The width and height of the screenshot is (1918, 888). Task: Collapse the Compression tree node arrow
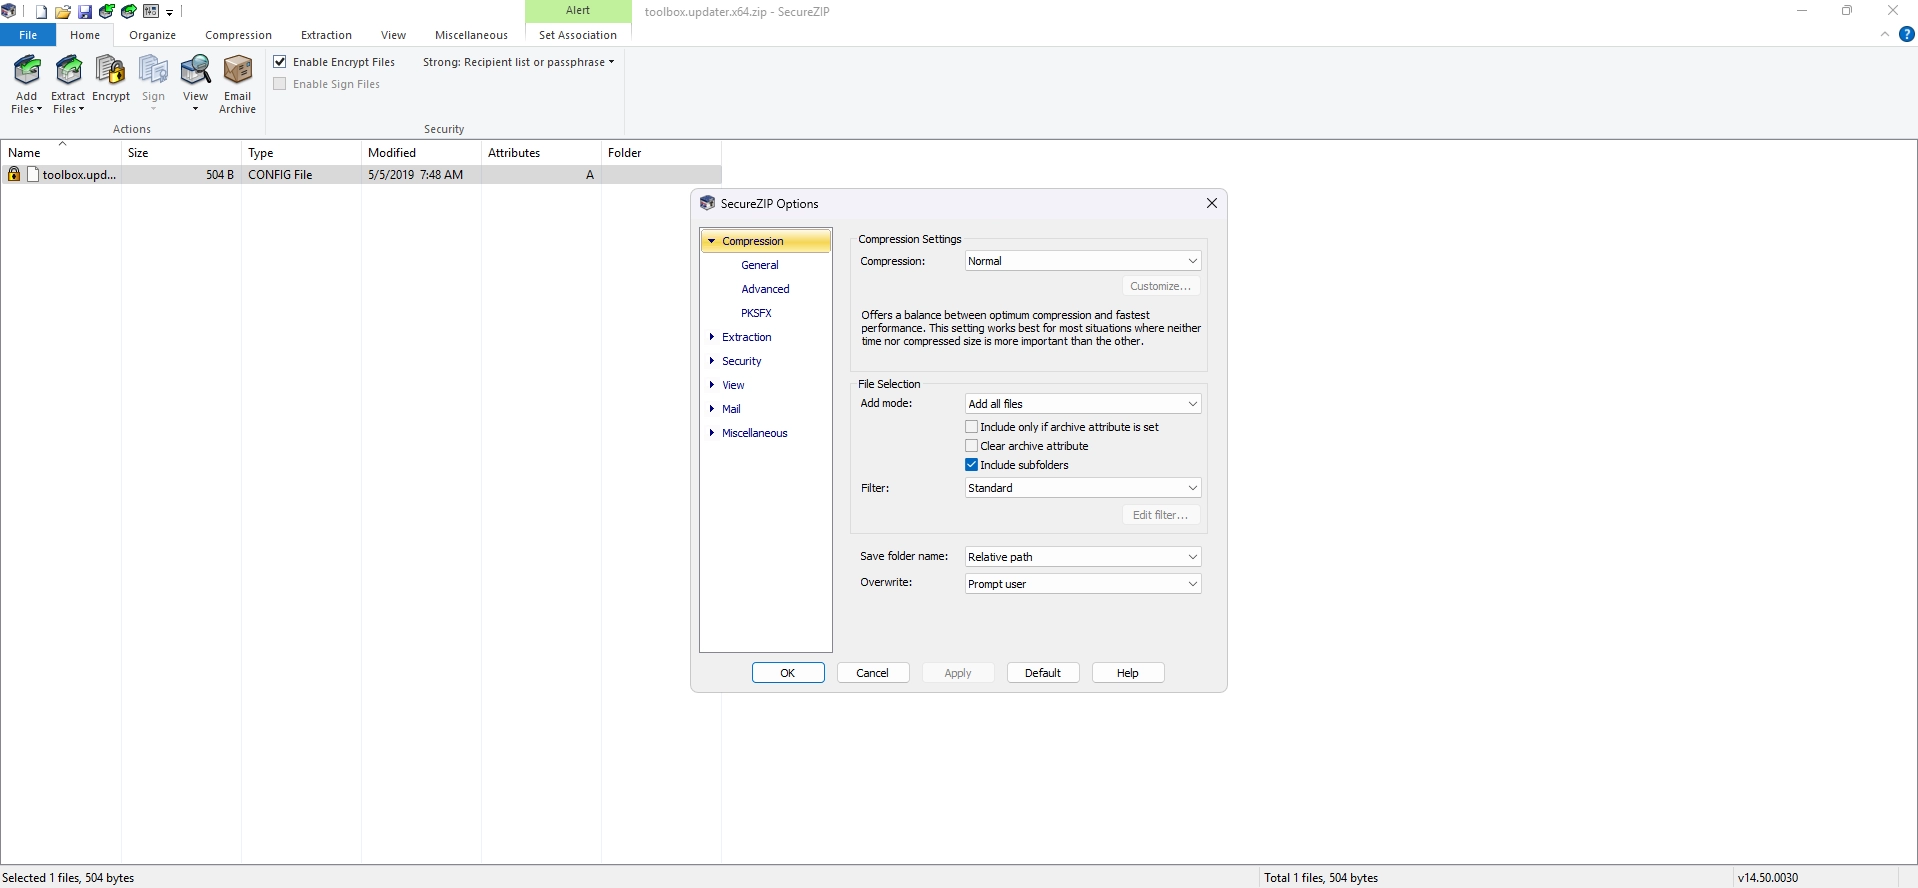711,241
